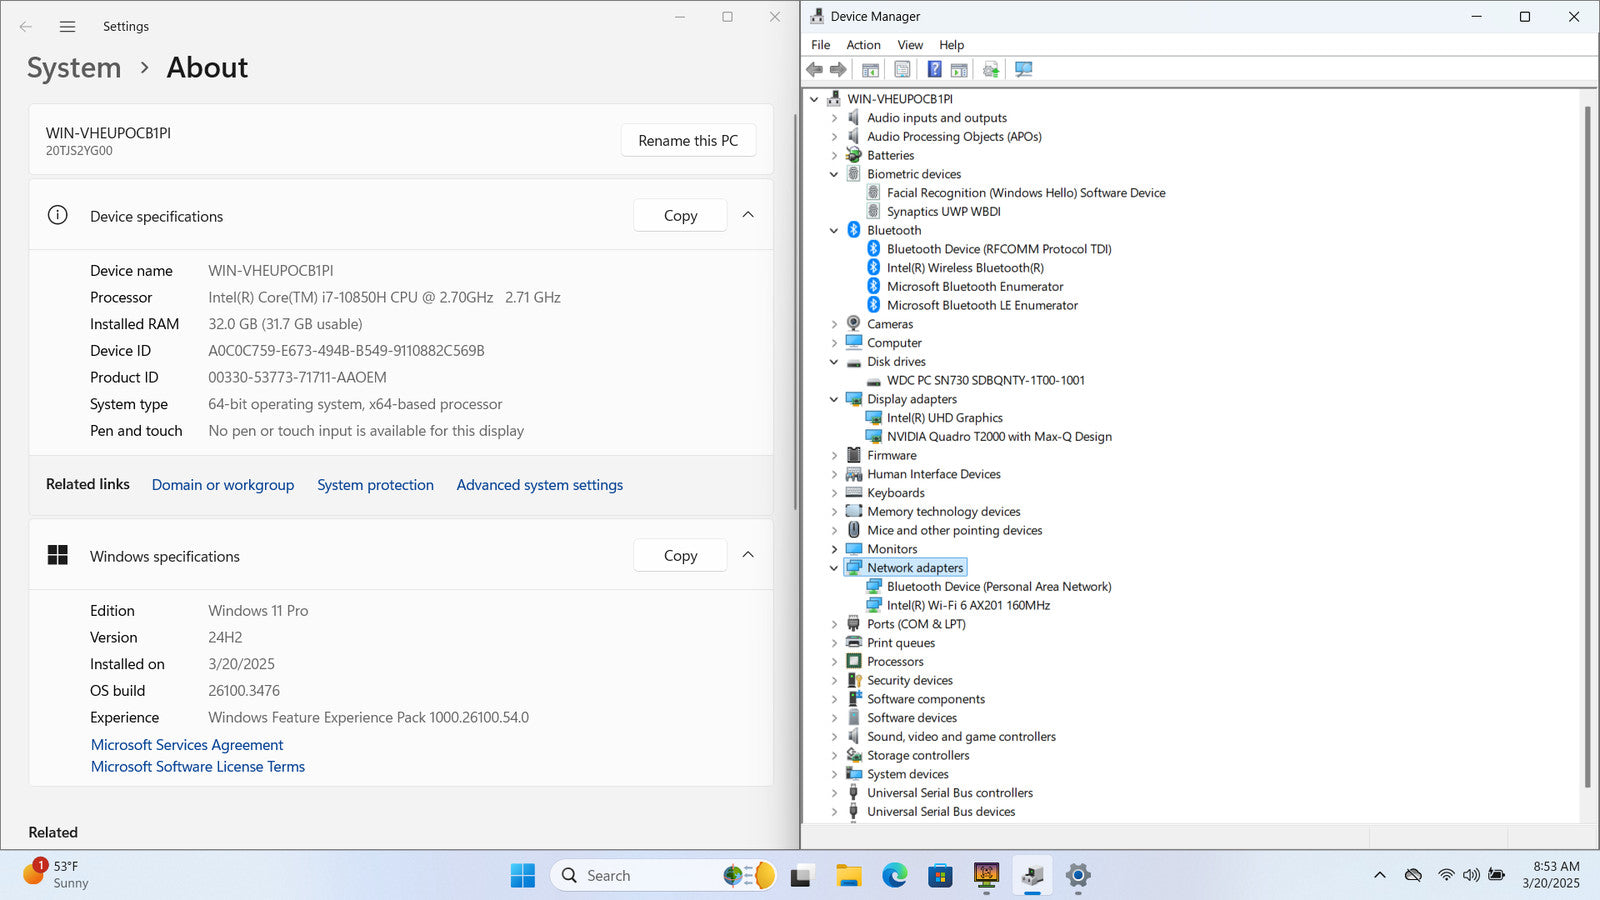The image size is (1600, 900).
Task: Click the Scan for hardware changes toolbar icon
Action: (x=1023, y=69)
